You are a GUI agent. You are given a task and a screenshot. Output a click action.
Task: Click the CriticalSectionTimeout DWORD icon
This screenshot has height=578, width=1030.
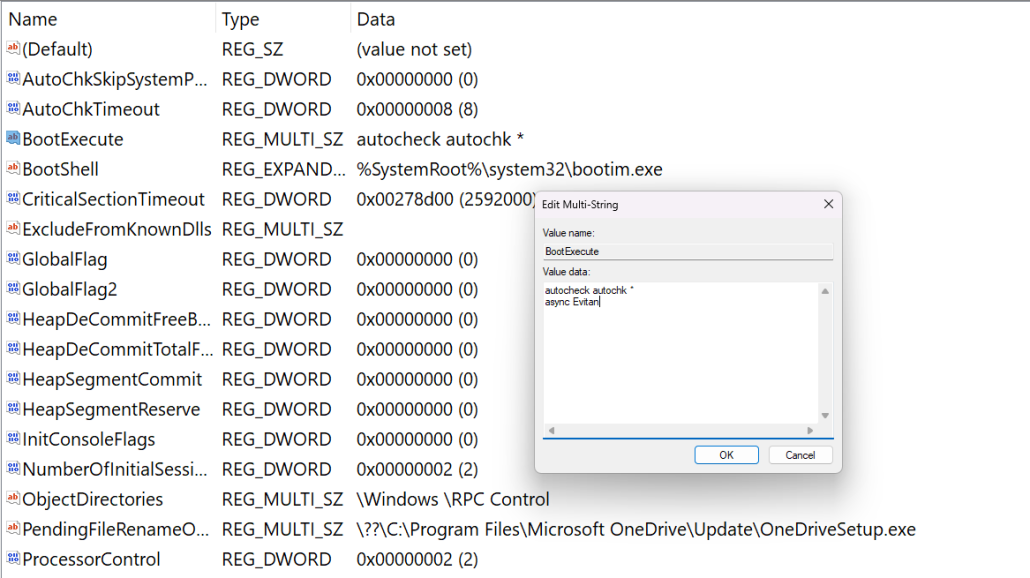click(13, 198)
